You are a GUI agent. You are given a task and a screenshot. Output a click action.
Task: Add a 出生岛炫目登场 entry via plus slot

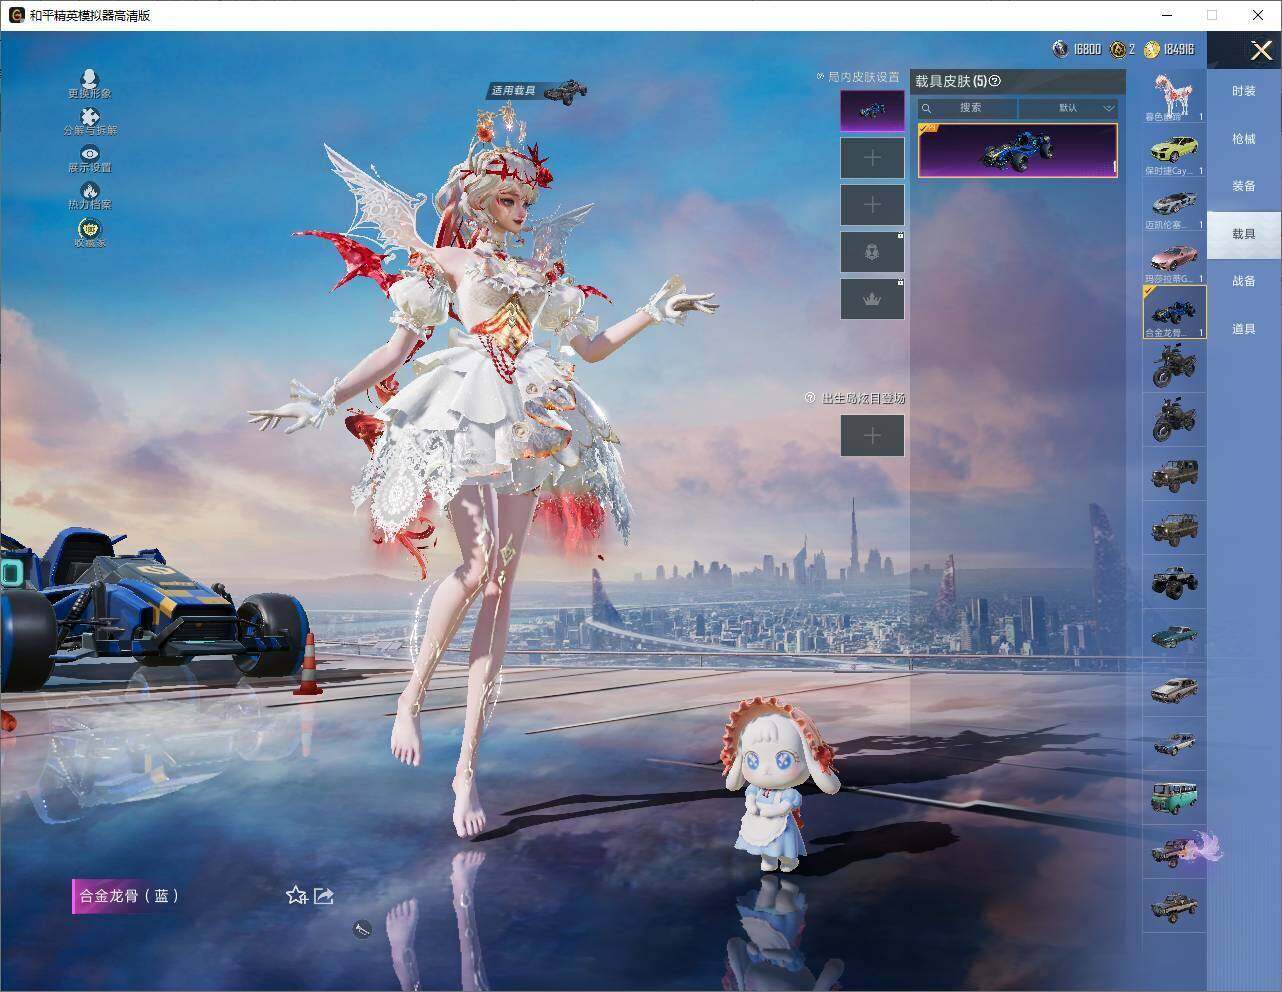click(872, 435)
